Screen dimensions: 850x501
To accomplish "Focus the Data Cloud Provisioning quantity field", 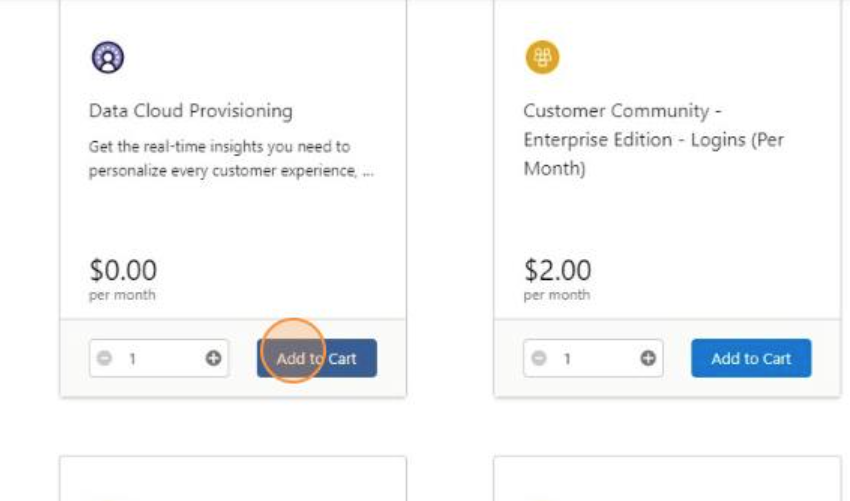I will (159, 358).
